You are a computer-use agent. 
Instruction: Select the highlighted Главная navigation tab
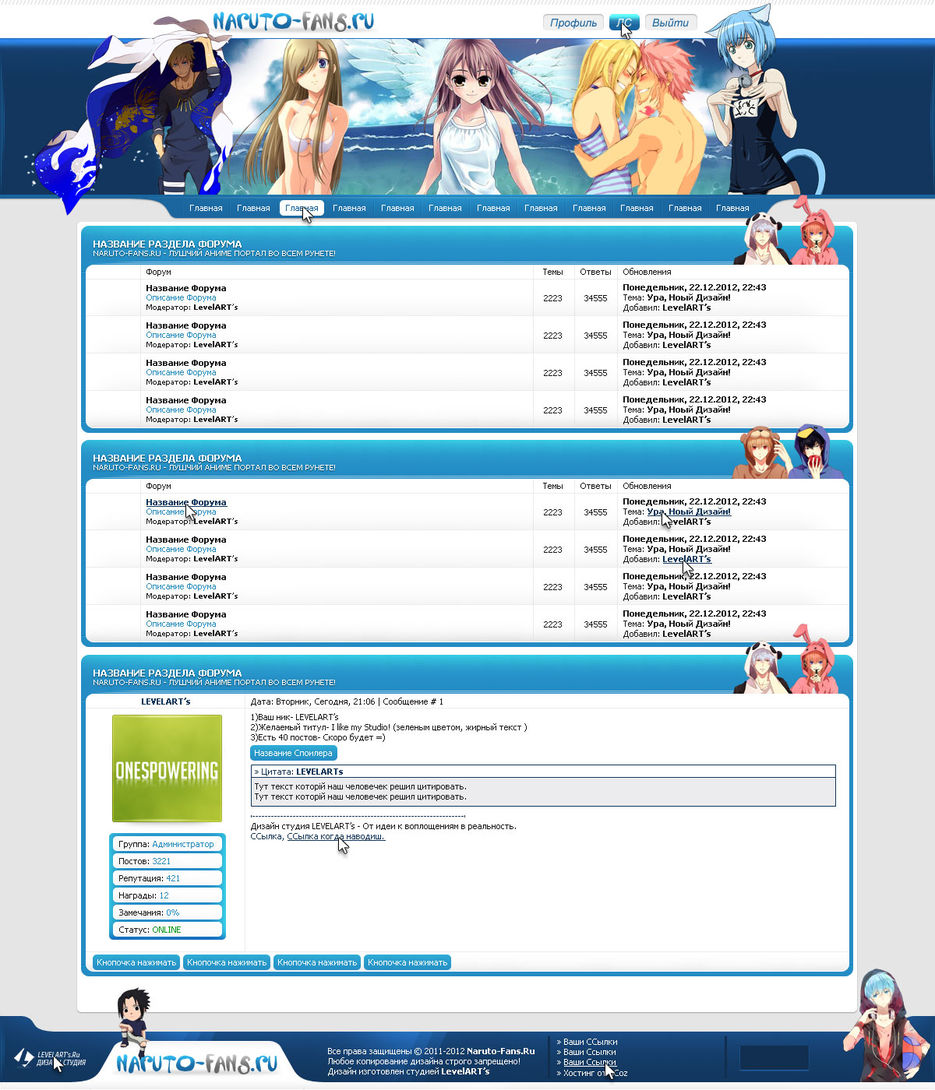tap(302, 208)
